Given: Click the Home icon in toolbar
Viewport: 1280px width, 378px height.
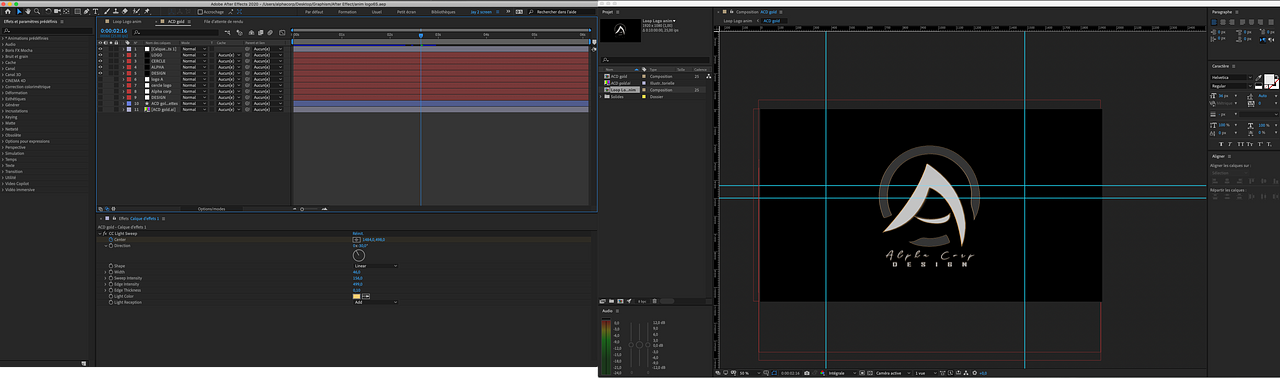Looking at the screenshot, I should [8, 12].
